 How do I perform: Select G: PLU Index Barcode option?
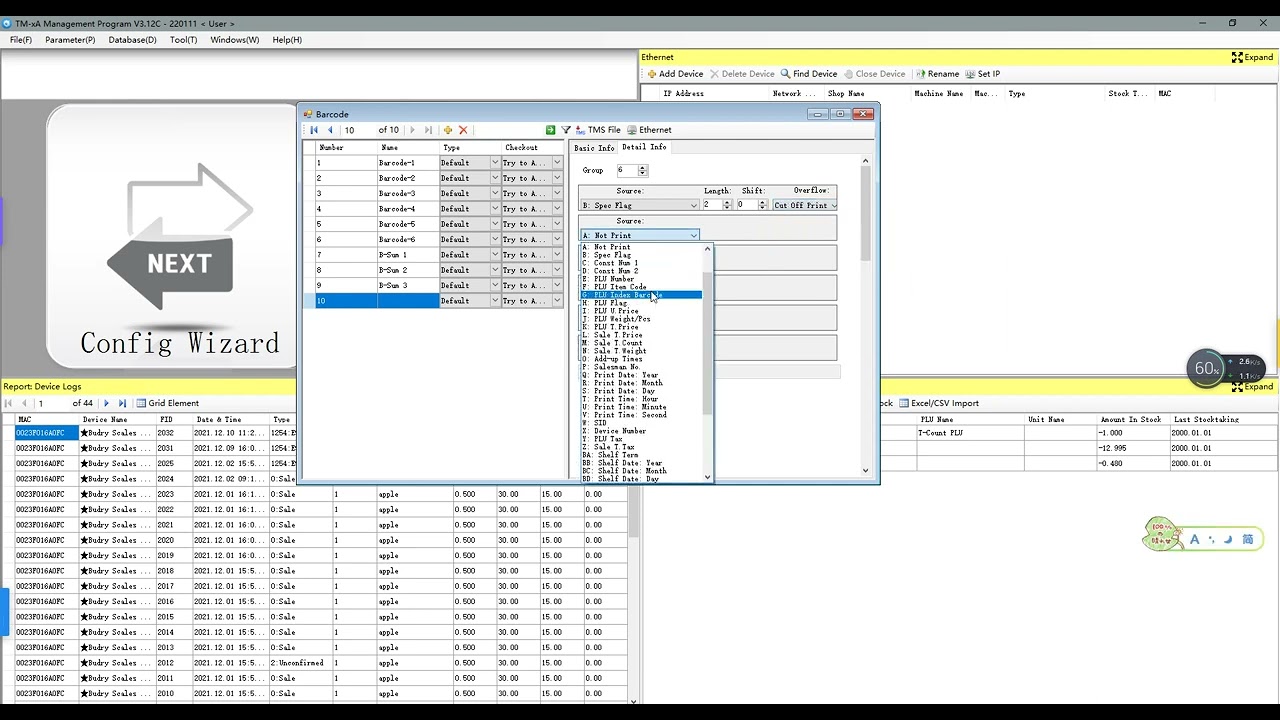coord(641,295)
